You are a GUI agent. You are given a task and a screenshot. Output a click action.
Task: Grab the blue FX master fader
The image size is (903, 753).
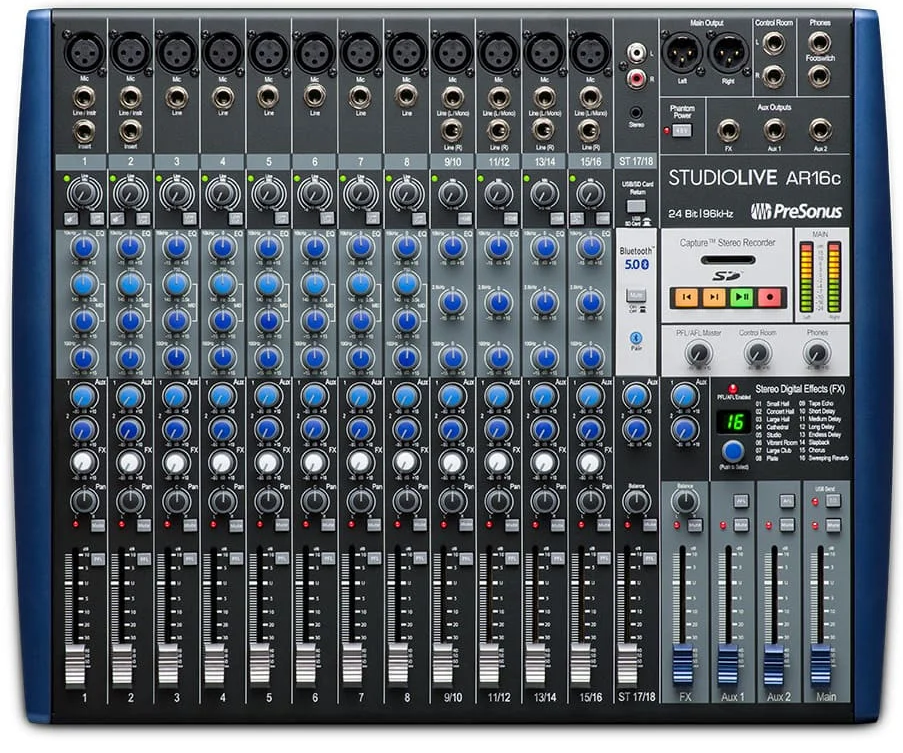pyautogui.click(x=682, y=665)
